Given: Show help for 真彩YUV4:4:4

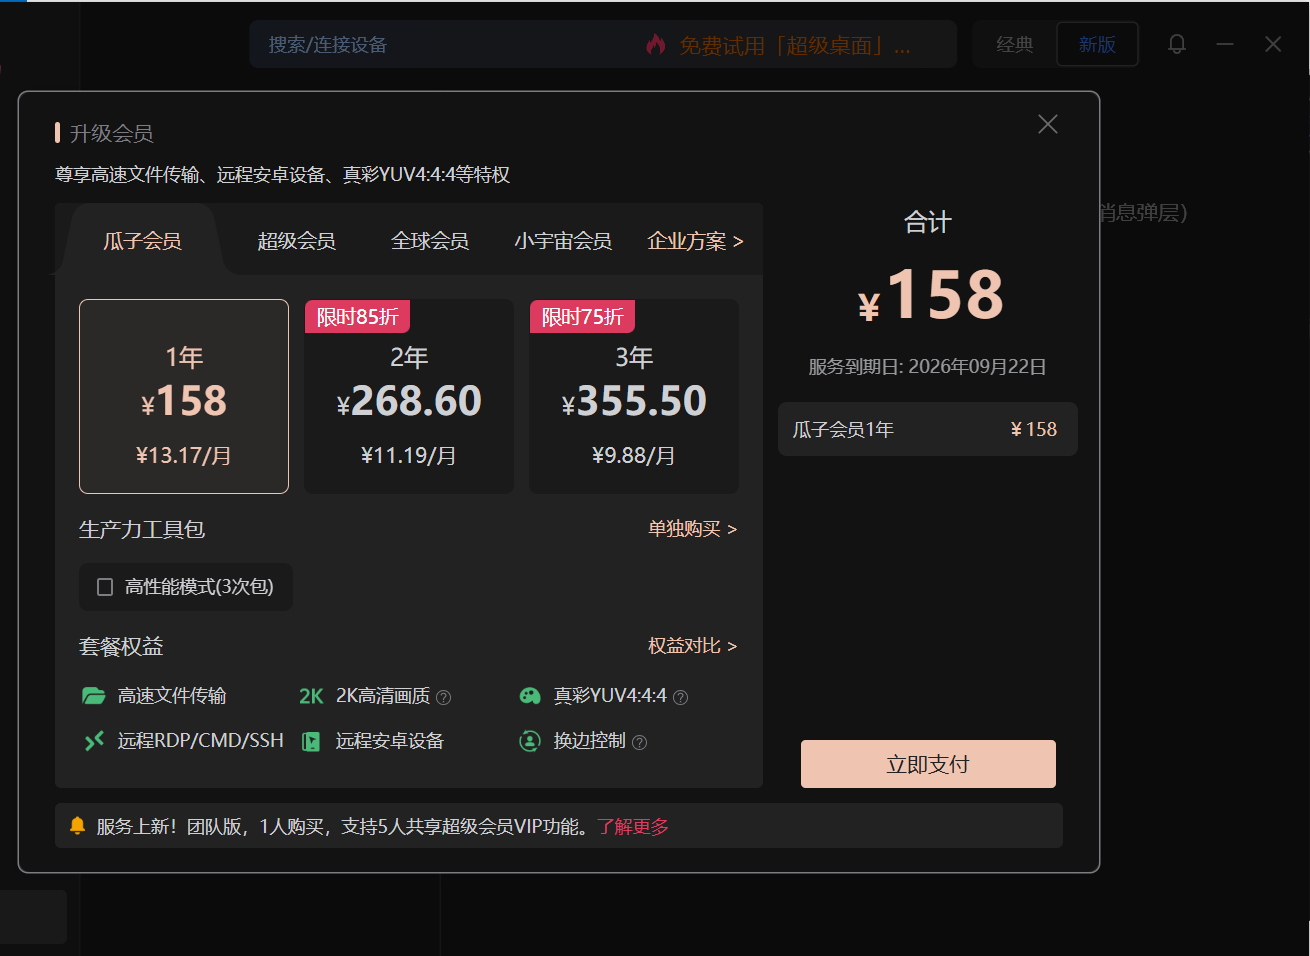Looking at the screenshot, I should click(680, 698).
